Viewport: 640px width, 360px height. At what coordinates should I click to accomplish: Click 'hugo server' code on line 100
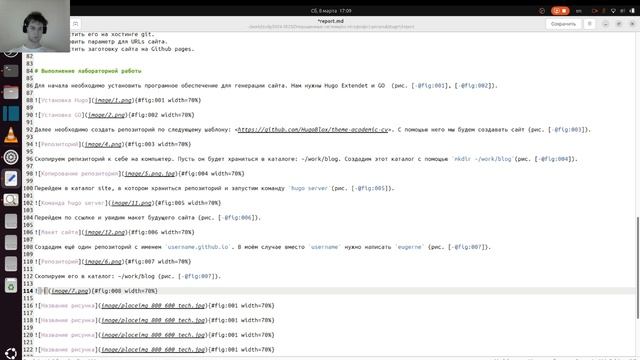tap(309, 189)
